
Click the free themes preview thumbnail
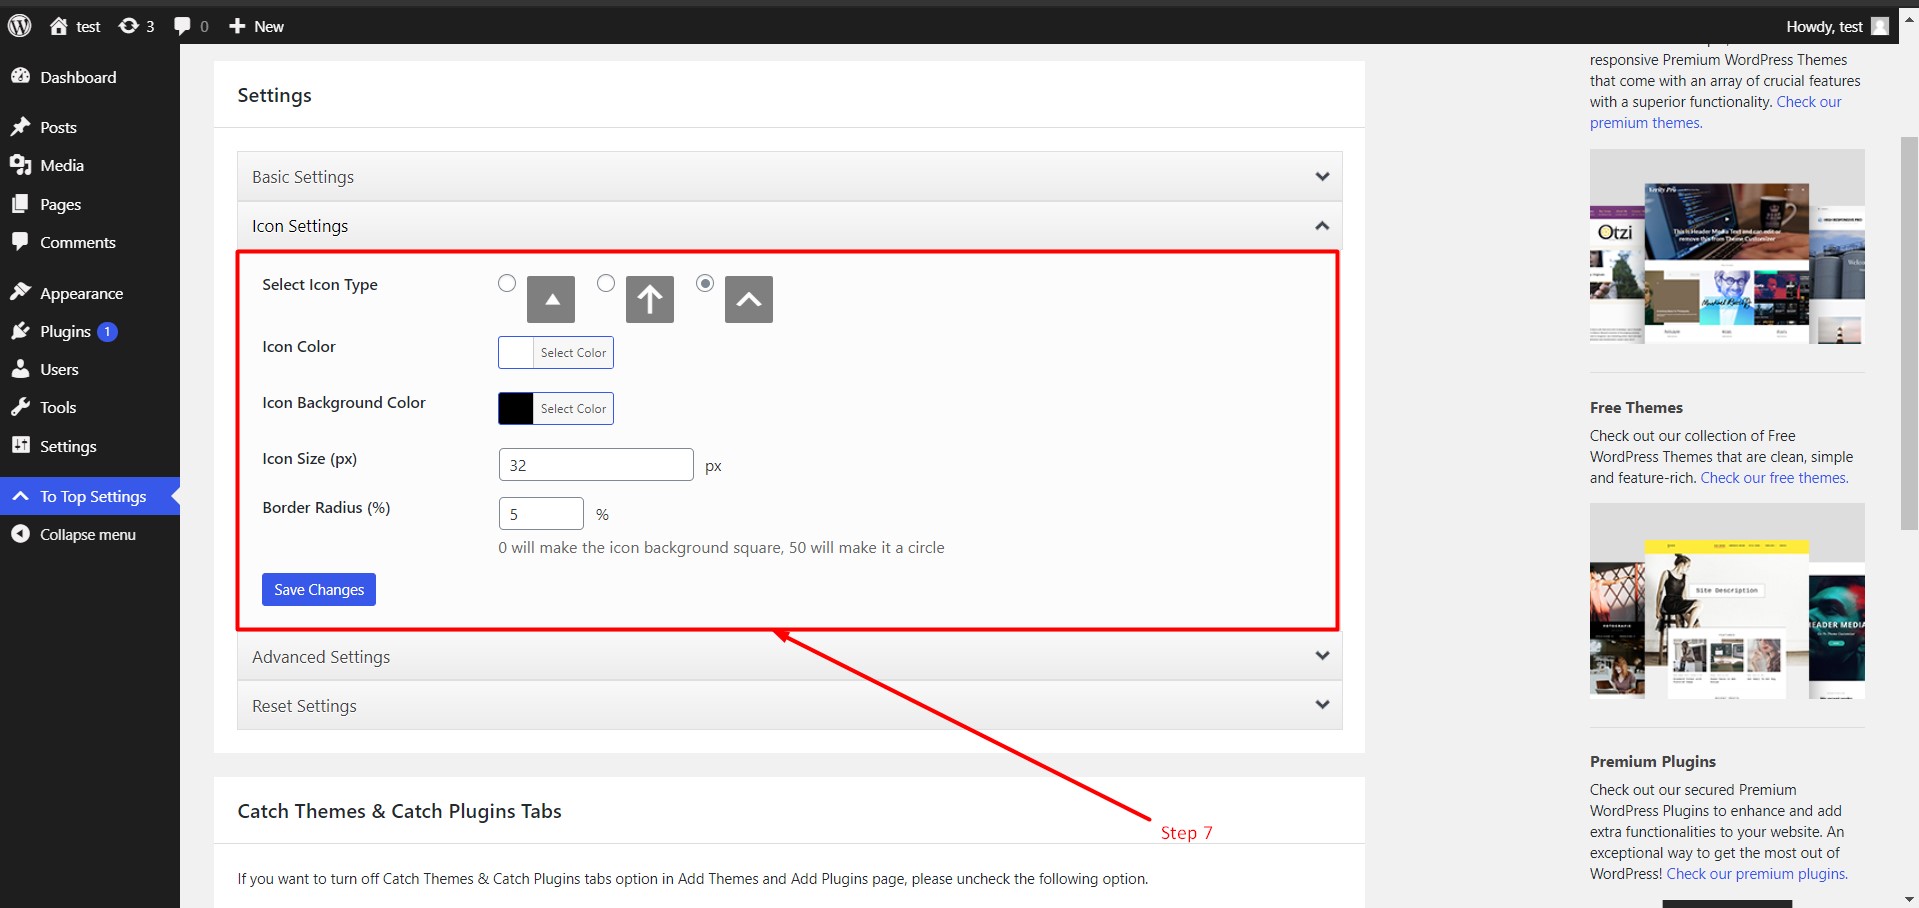1727,601
